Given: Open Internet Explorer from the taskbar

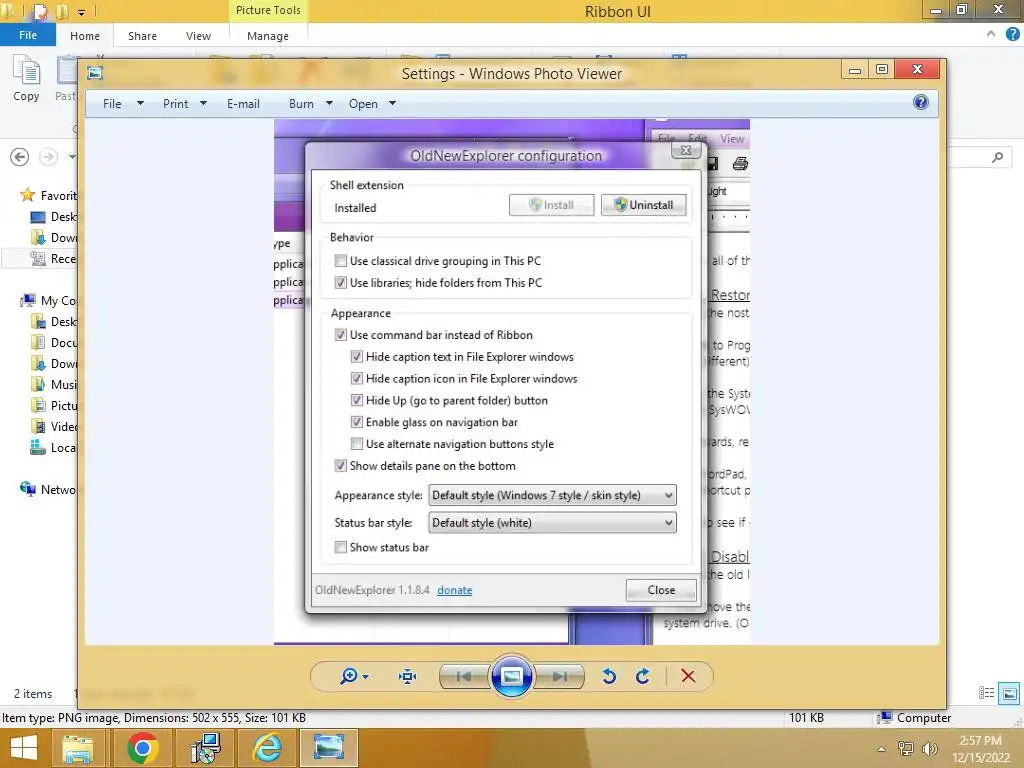Looking at the screenshot, I should 268,748.
